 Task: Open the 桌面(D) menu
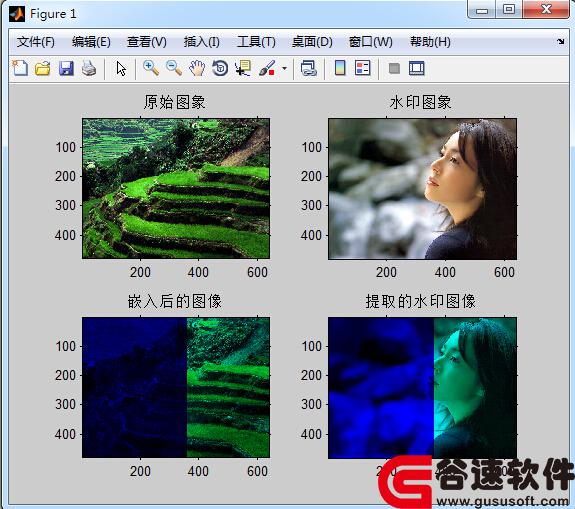click(312, 42)
